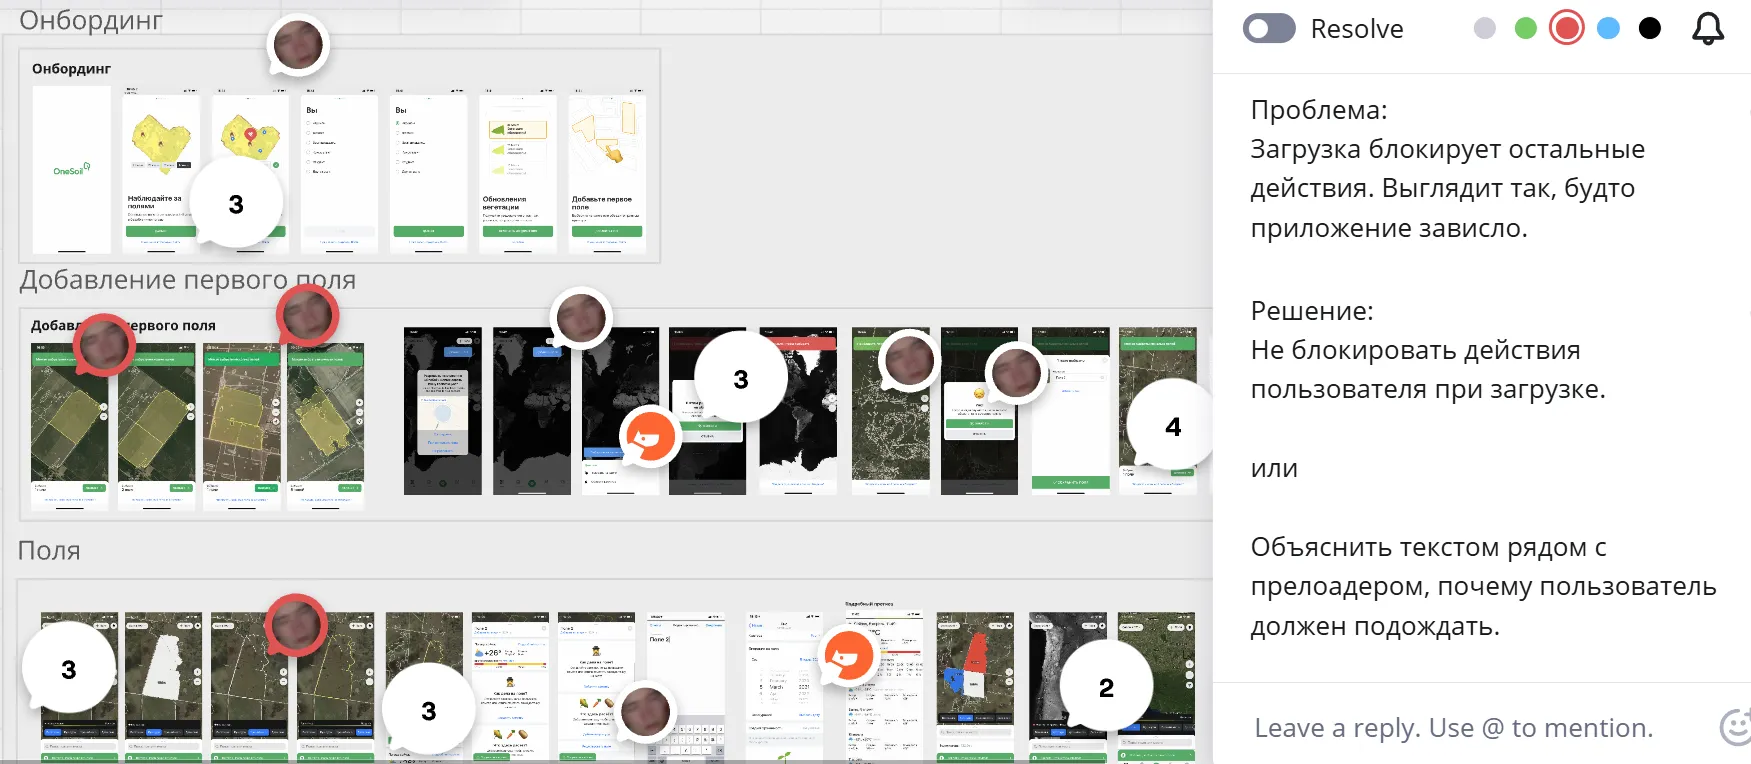Select the black comment color
Image resolution: width=1751 pixels, height=764 pixels.
click(1650, 29)
